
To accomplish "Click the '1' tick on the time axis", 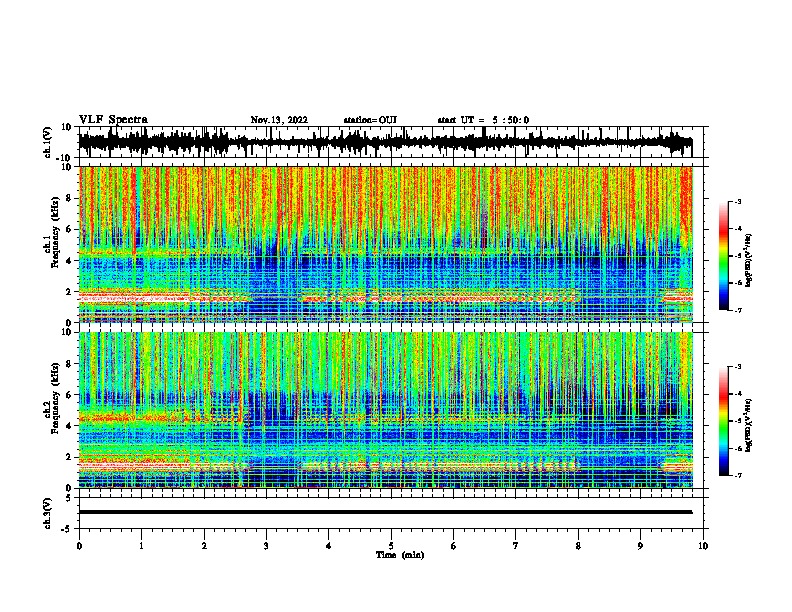I will [x=141, y=546].
